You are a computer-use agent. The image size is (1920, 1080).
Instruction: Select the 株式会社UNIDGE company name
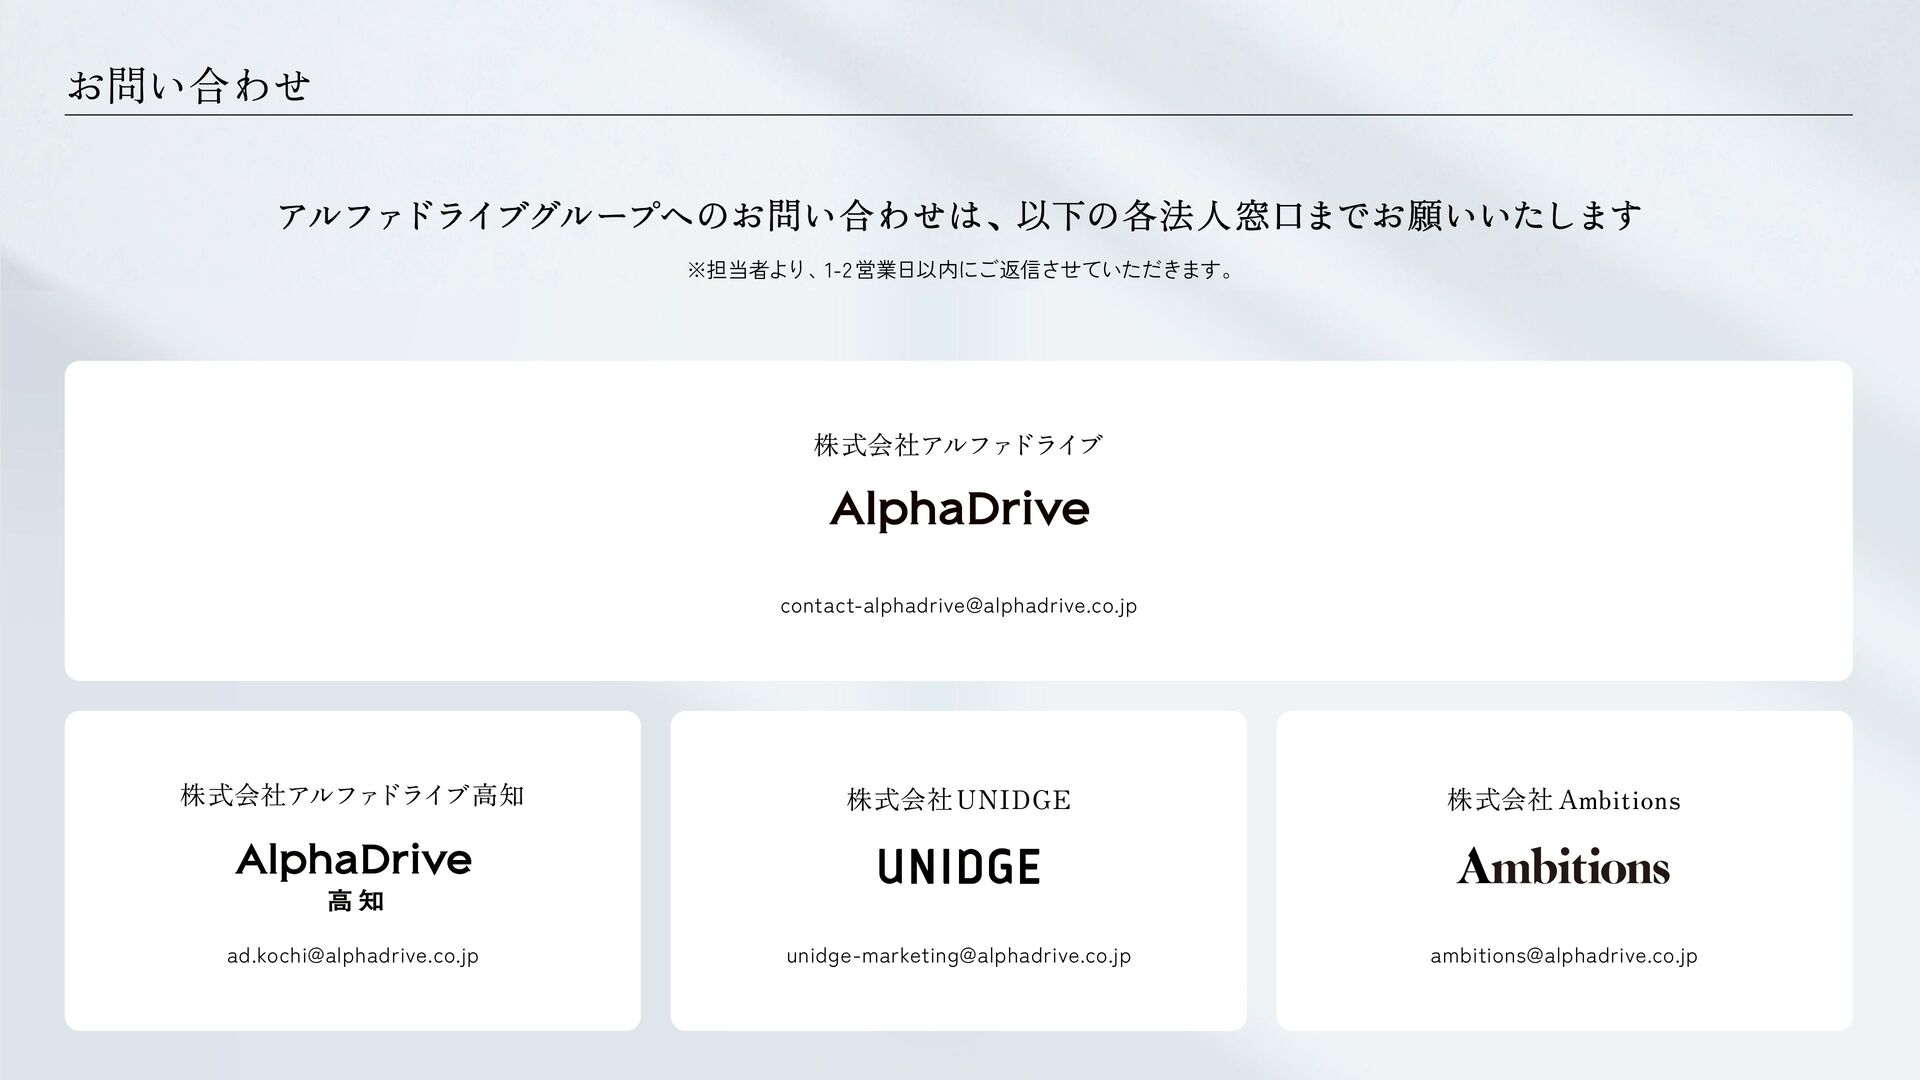(959, 800)
